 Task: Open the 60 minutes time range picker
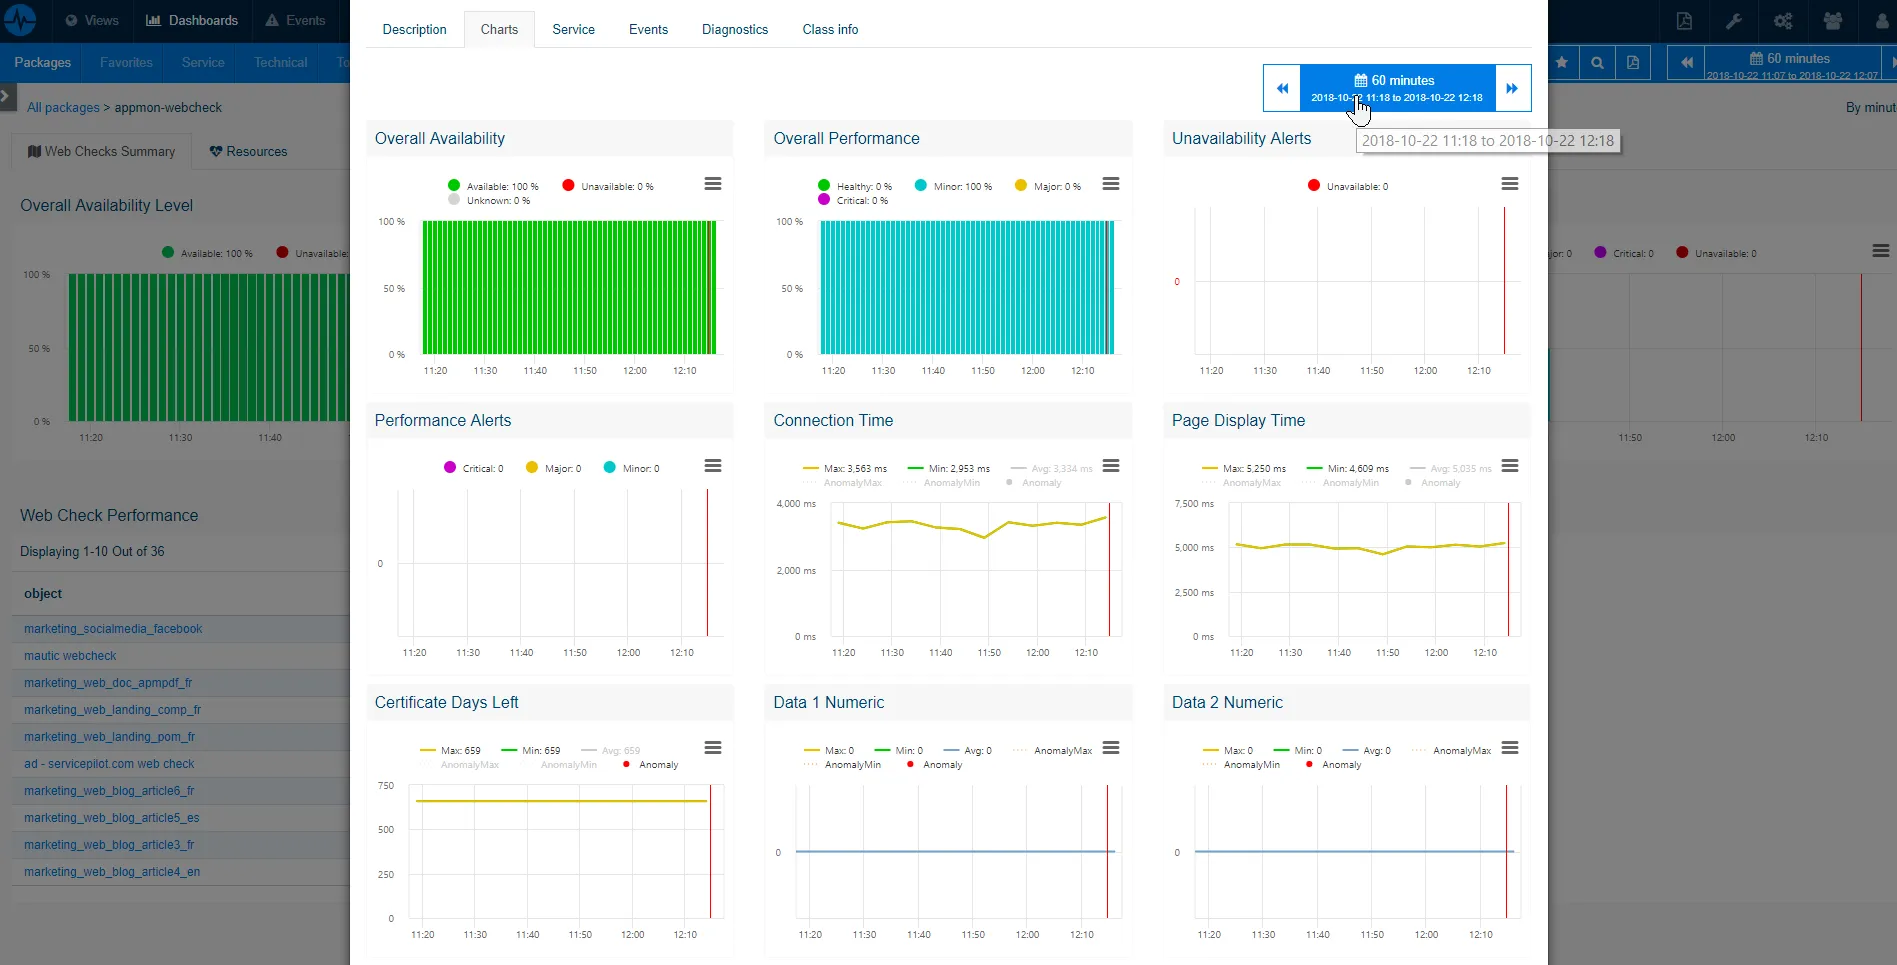[1396, 88]
